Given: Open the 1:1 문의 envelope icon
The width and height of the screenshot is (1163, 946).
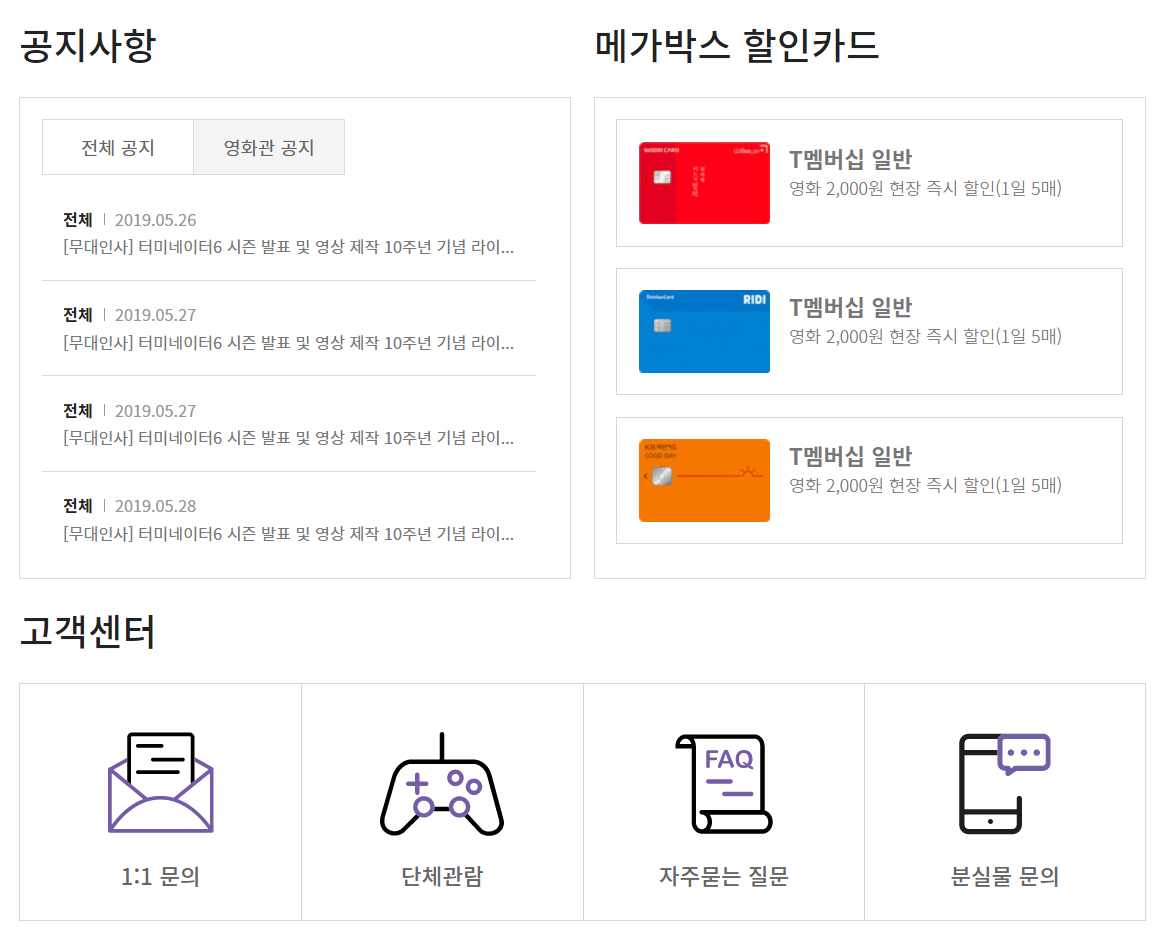Looking at the screenshot, I should click(x=160, y=783).
